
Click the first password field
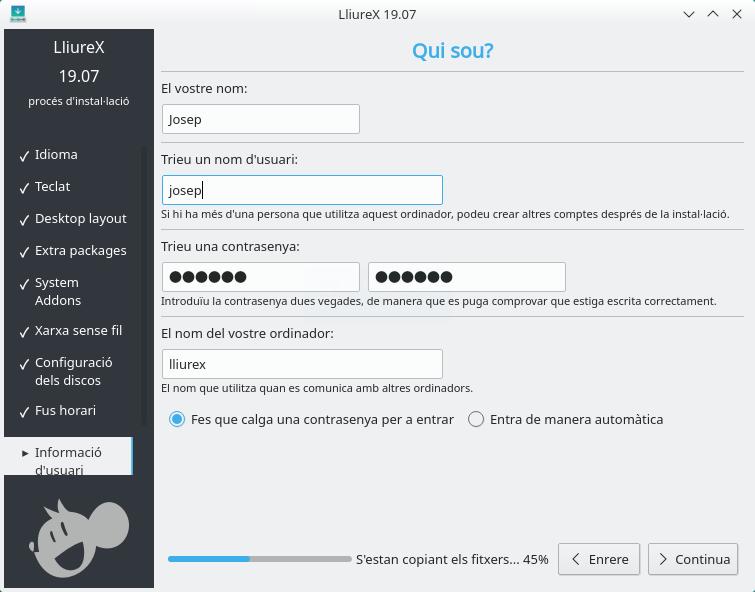260,277
